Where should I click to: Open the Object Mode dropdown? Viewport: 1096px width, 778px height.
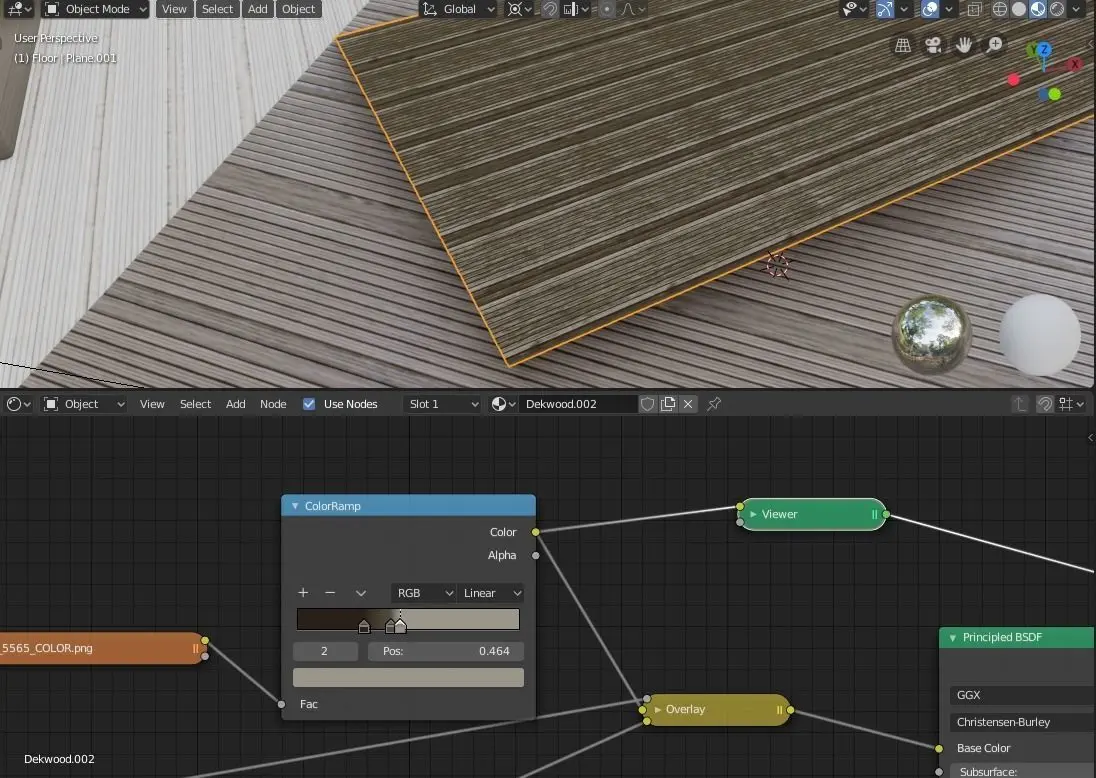(x=96, y=9)
